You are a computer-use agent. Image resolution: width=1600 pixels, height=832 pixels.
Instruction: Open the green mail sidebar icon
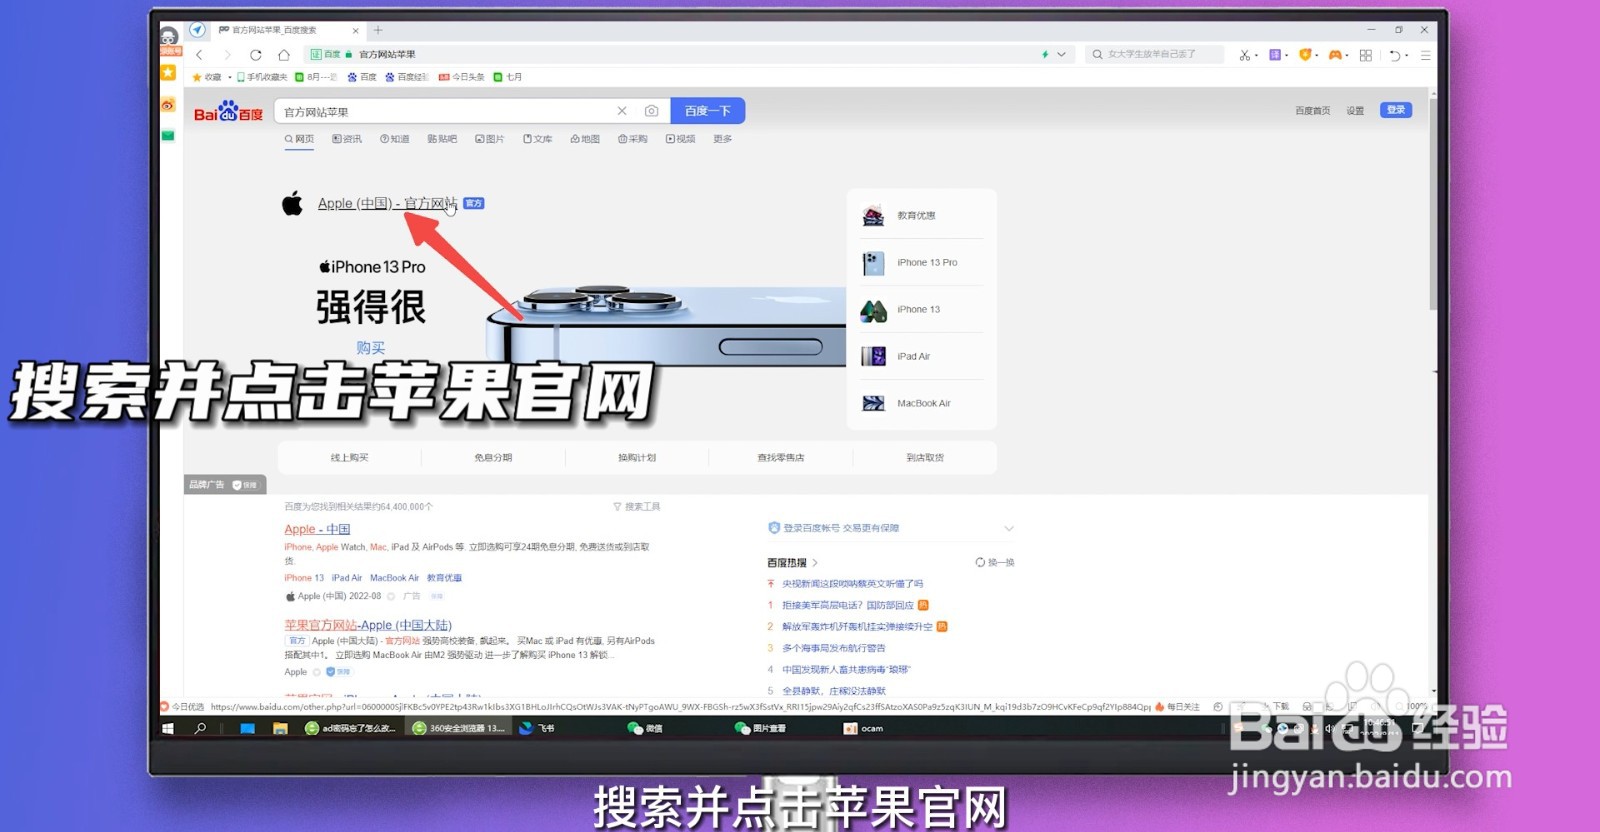pyautogui.click(x=168, y=136)
